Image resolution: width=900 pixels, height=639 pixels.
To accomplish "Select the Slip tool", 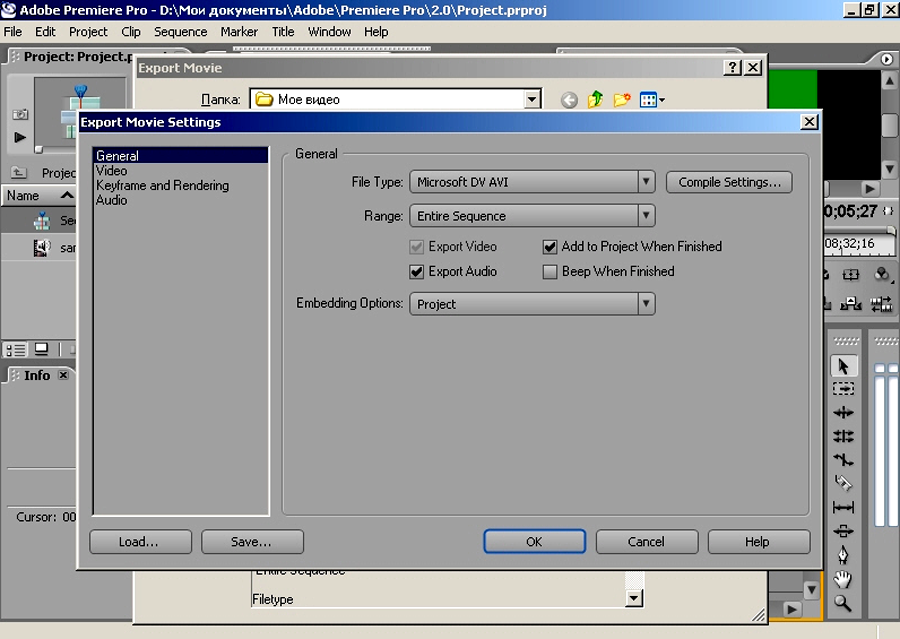I will pos(843,508).
